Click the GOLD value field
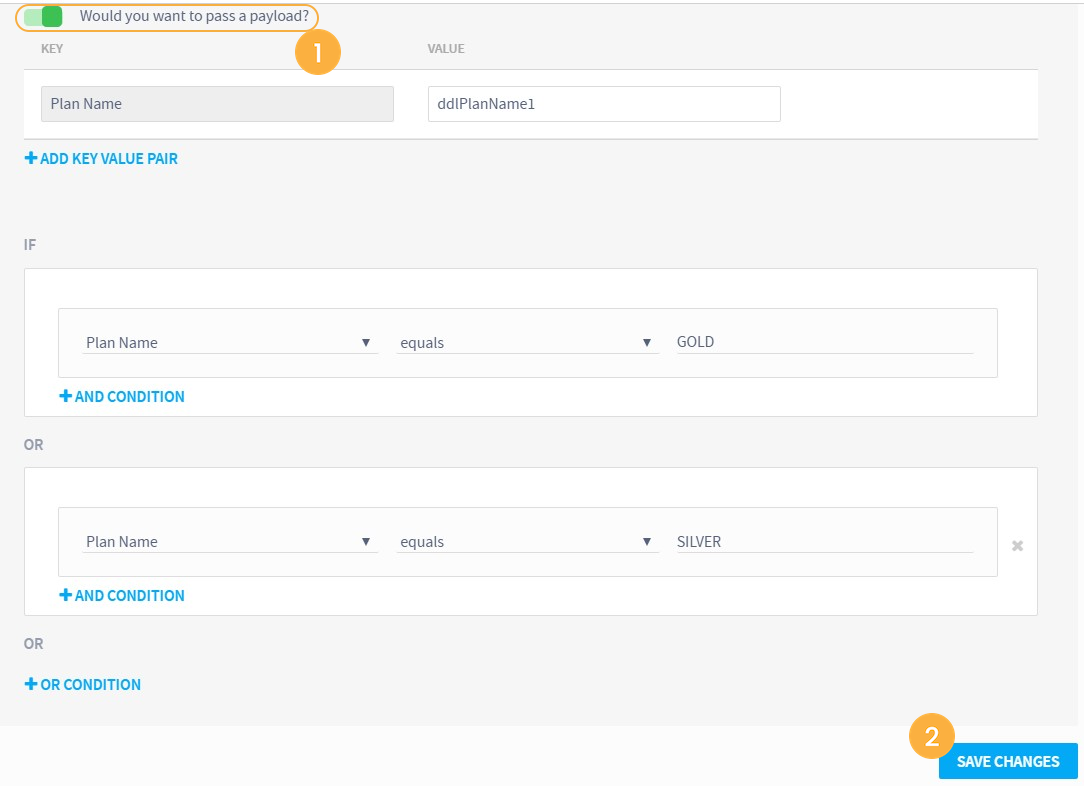This screenshot has width=1084, height=786. tap(825, 341)
